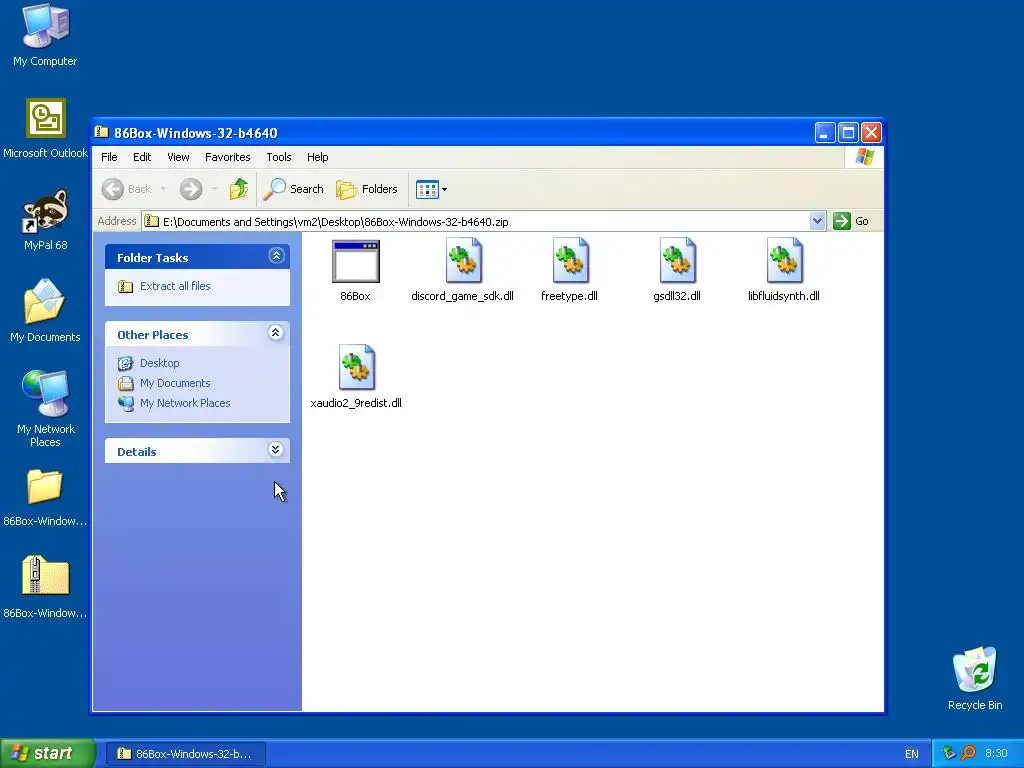Image resolution: width=1024 pixels, height=768 pixels.
Task: Maximize the 86Box-Windows-32-b4640 window
Action: pyautogui.click(x=848, y=133)
